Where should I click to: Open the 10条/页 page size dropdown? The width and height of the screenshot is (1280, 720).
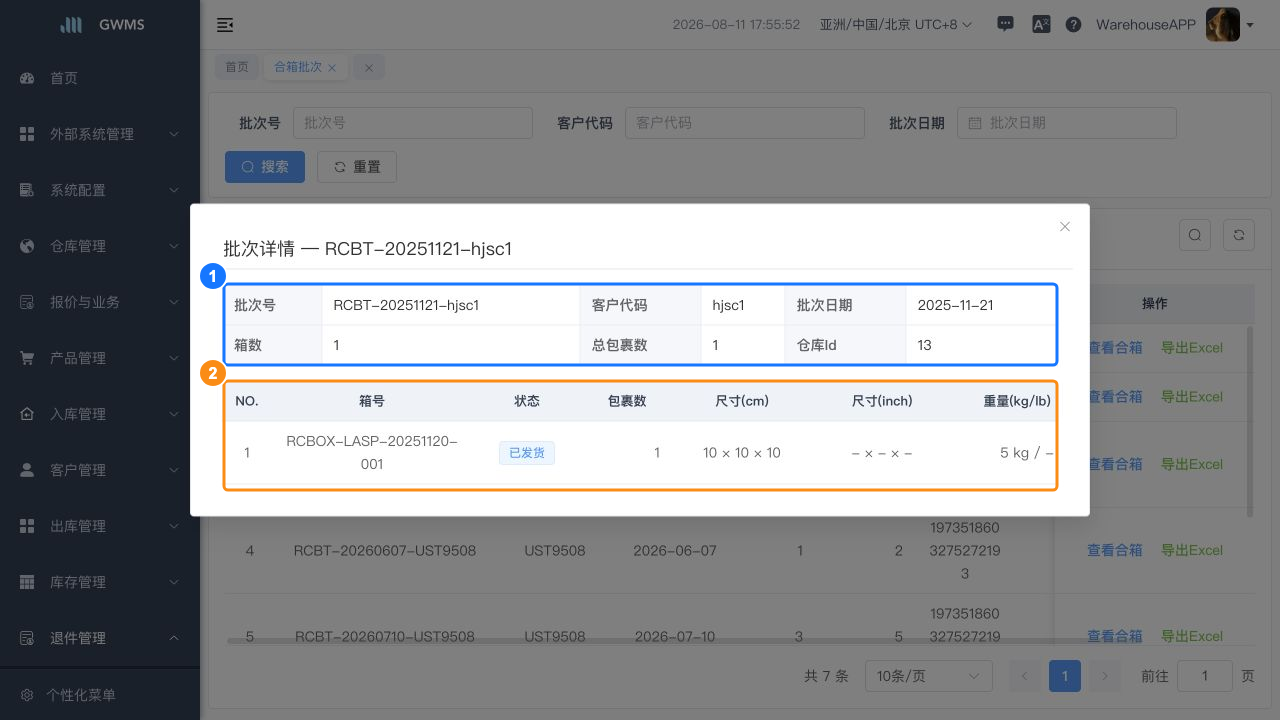(928, 676)
